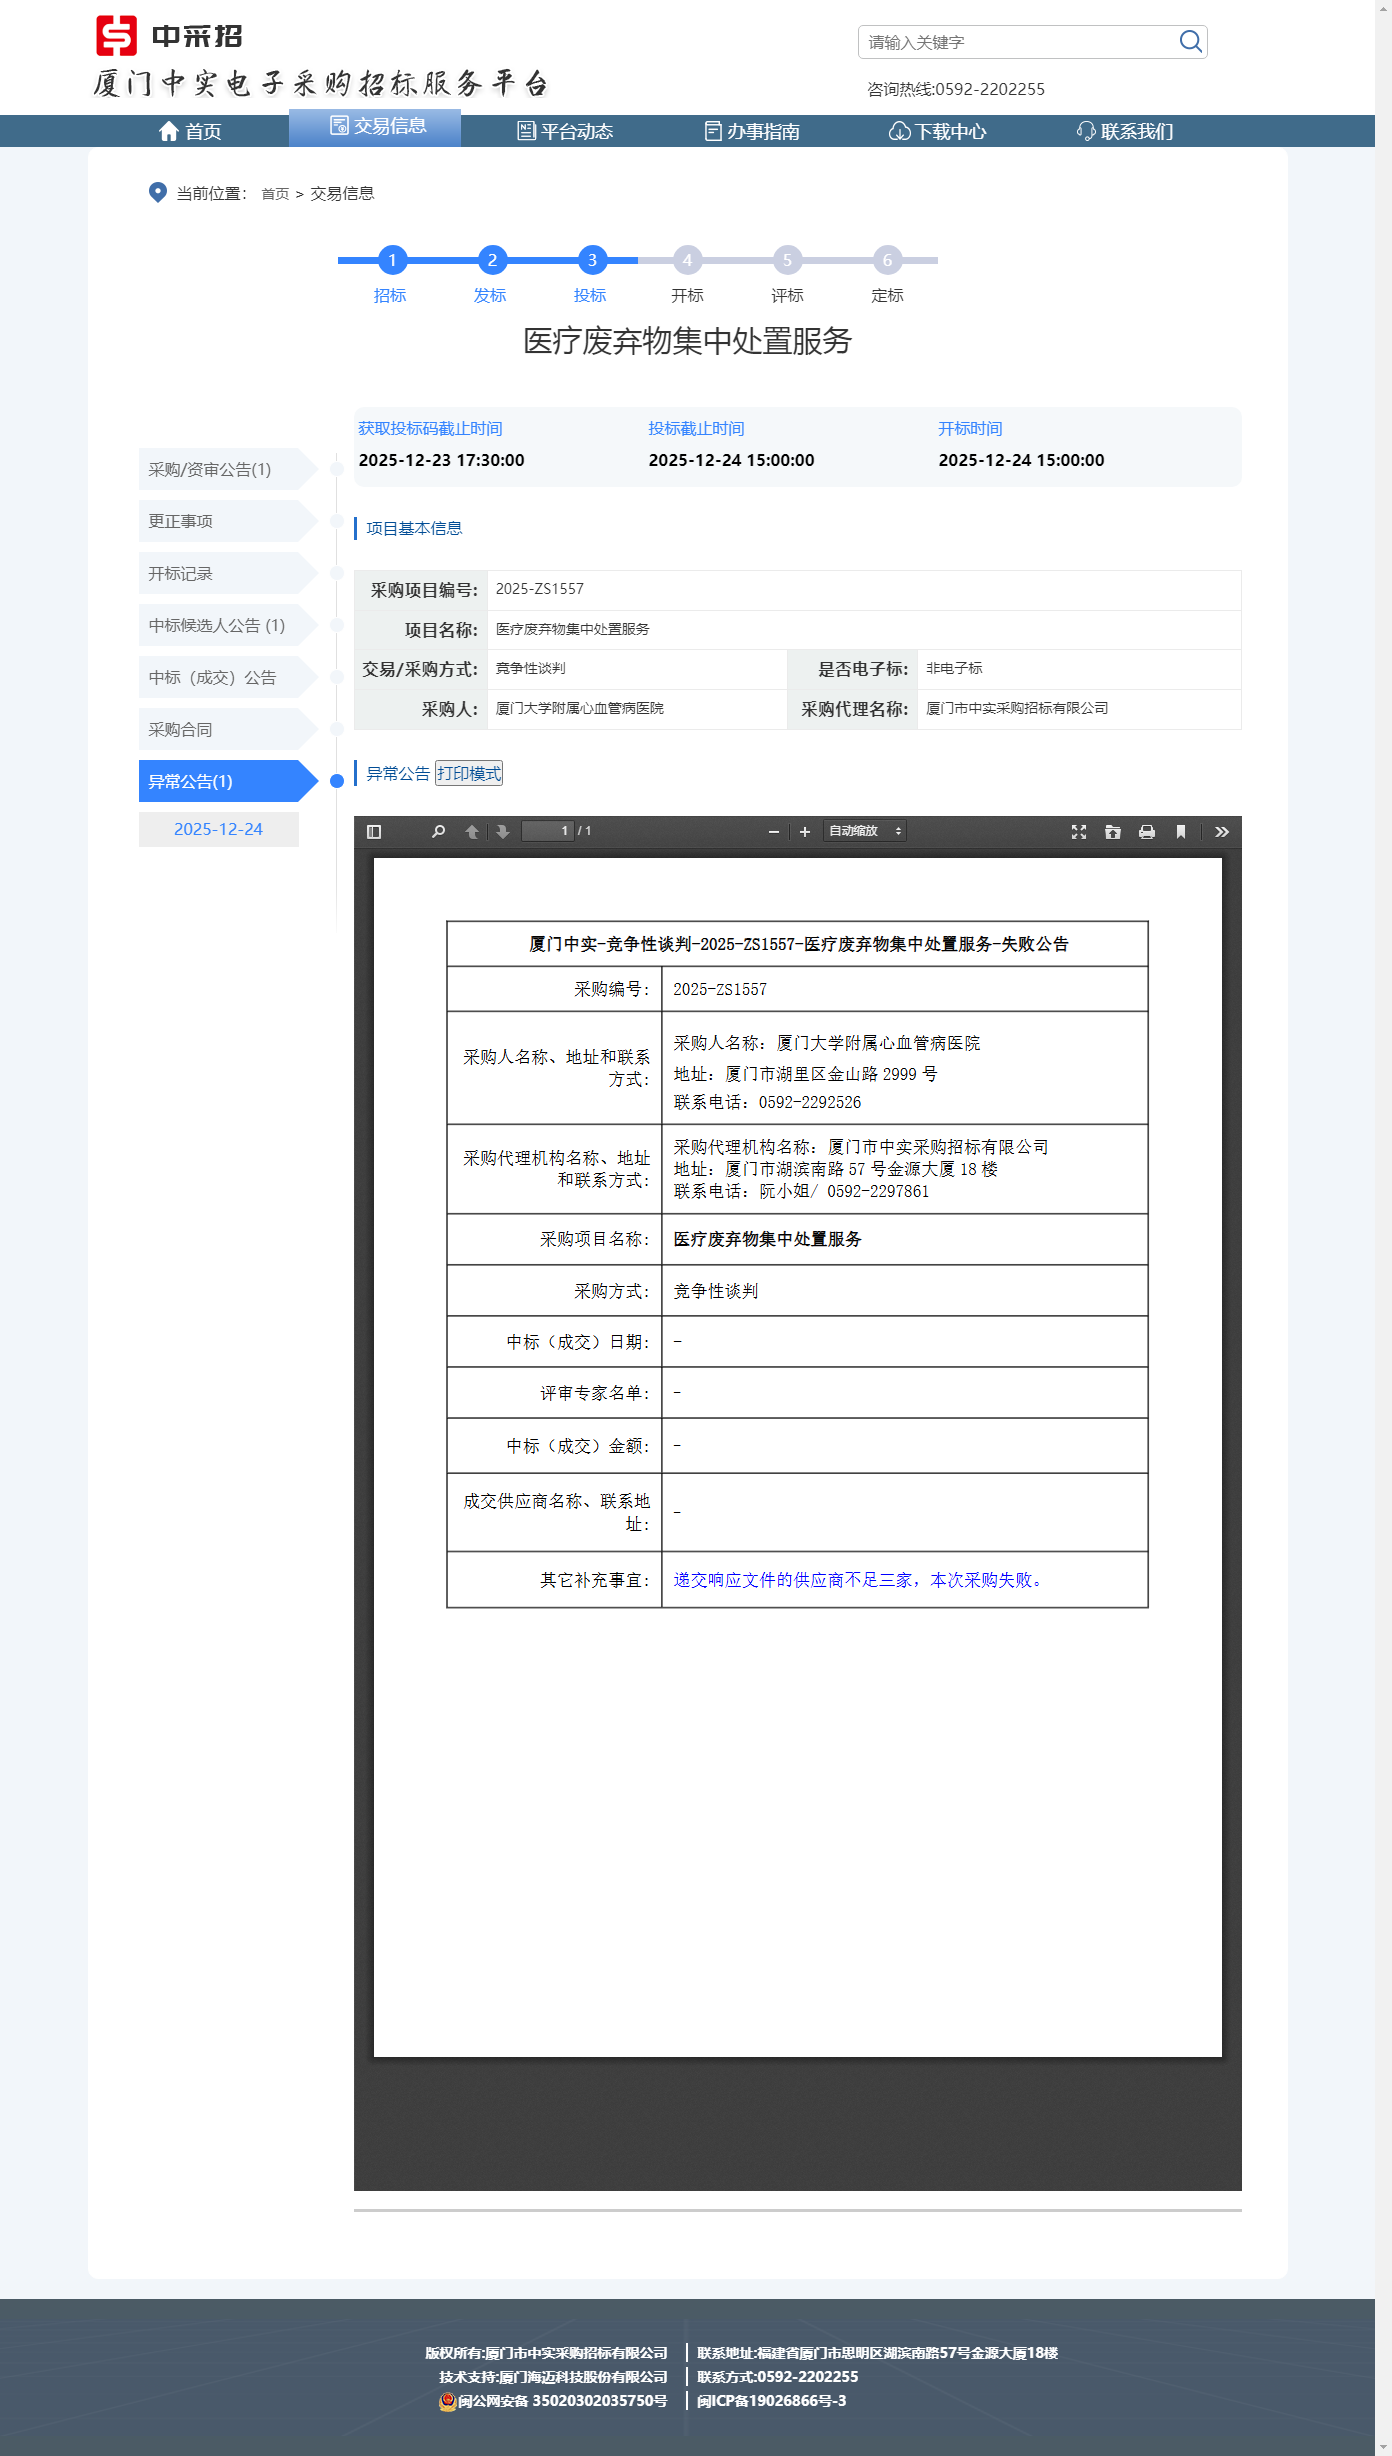Viewport: 1392px width, 2456px height.
Task: Zoom in with plus button in PDF toolbar
Action: pyautogui.click(x=805, y=831)
